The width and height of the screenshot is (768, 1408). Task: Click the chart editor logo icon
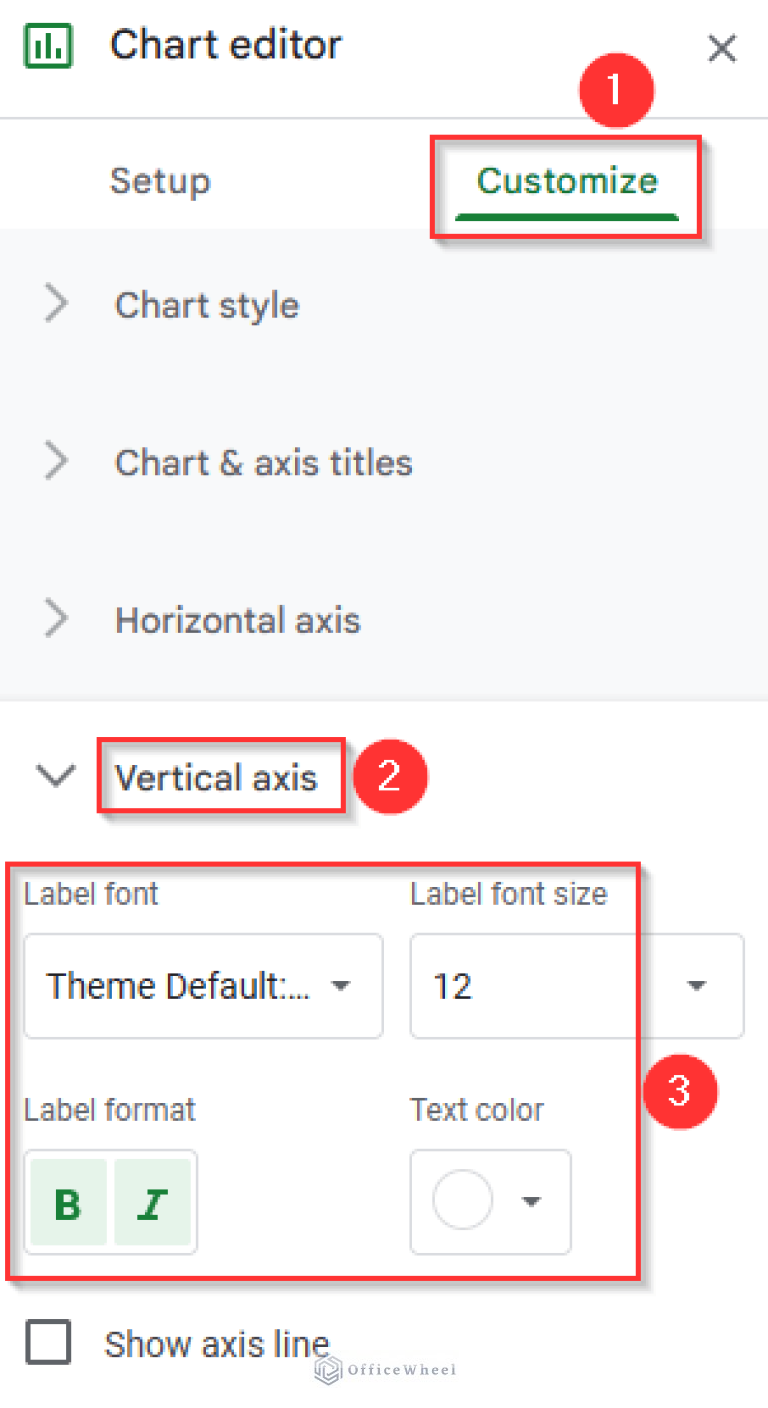(x=49, y=45)
